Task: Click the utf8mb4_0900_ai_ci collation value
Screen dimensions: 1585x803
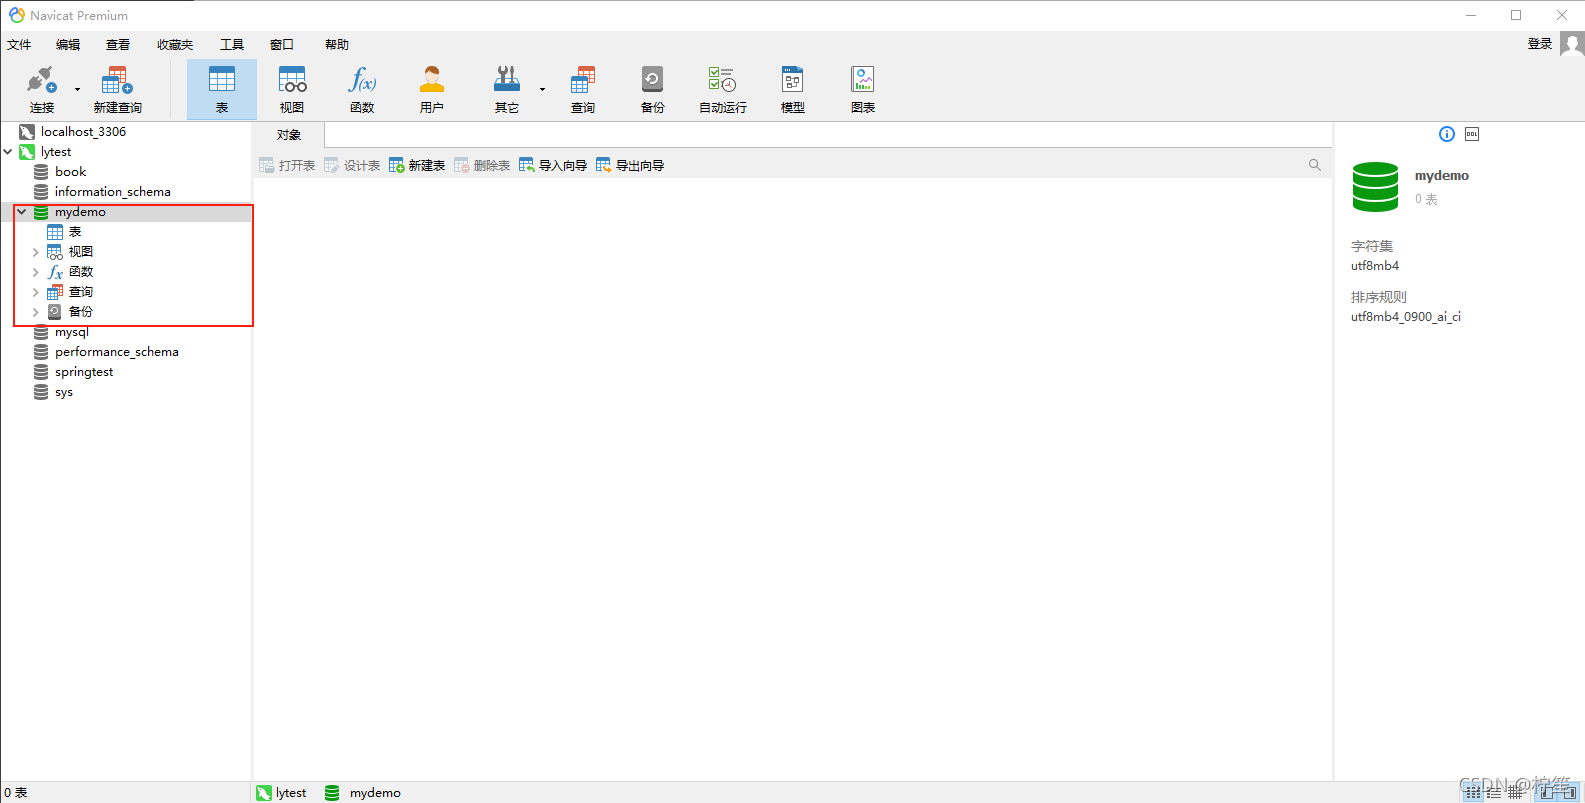Action: point(1406,317)
